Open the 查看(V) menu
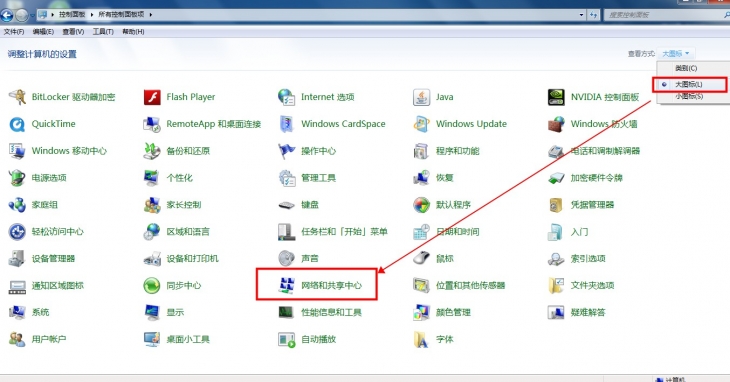The image size is (730, 382). tap(73, 32)
